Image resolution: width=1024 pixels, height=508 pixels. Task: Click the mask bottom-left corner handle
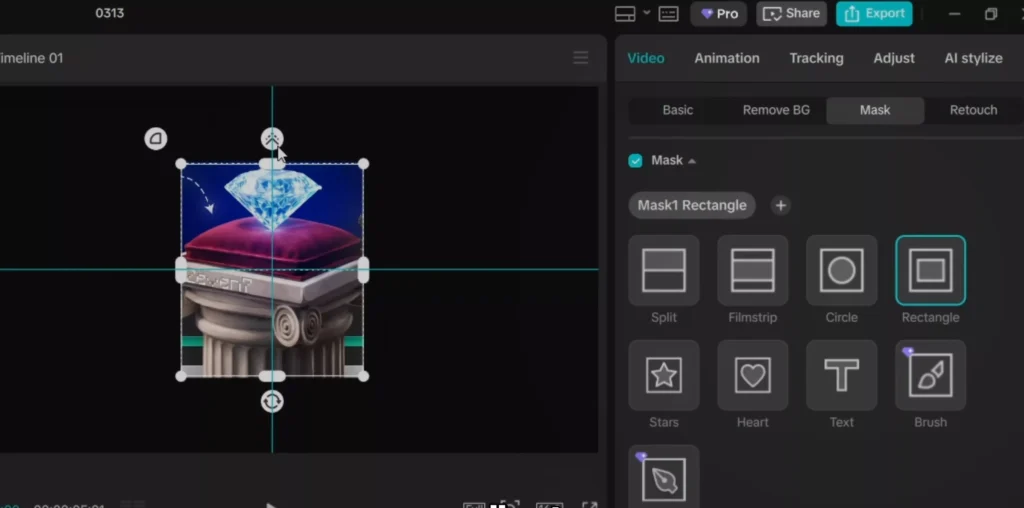coord(181,376)
